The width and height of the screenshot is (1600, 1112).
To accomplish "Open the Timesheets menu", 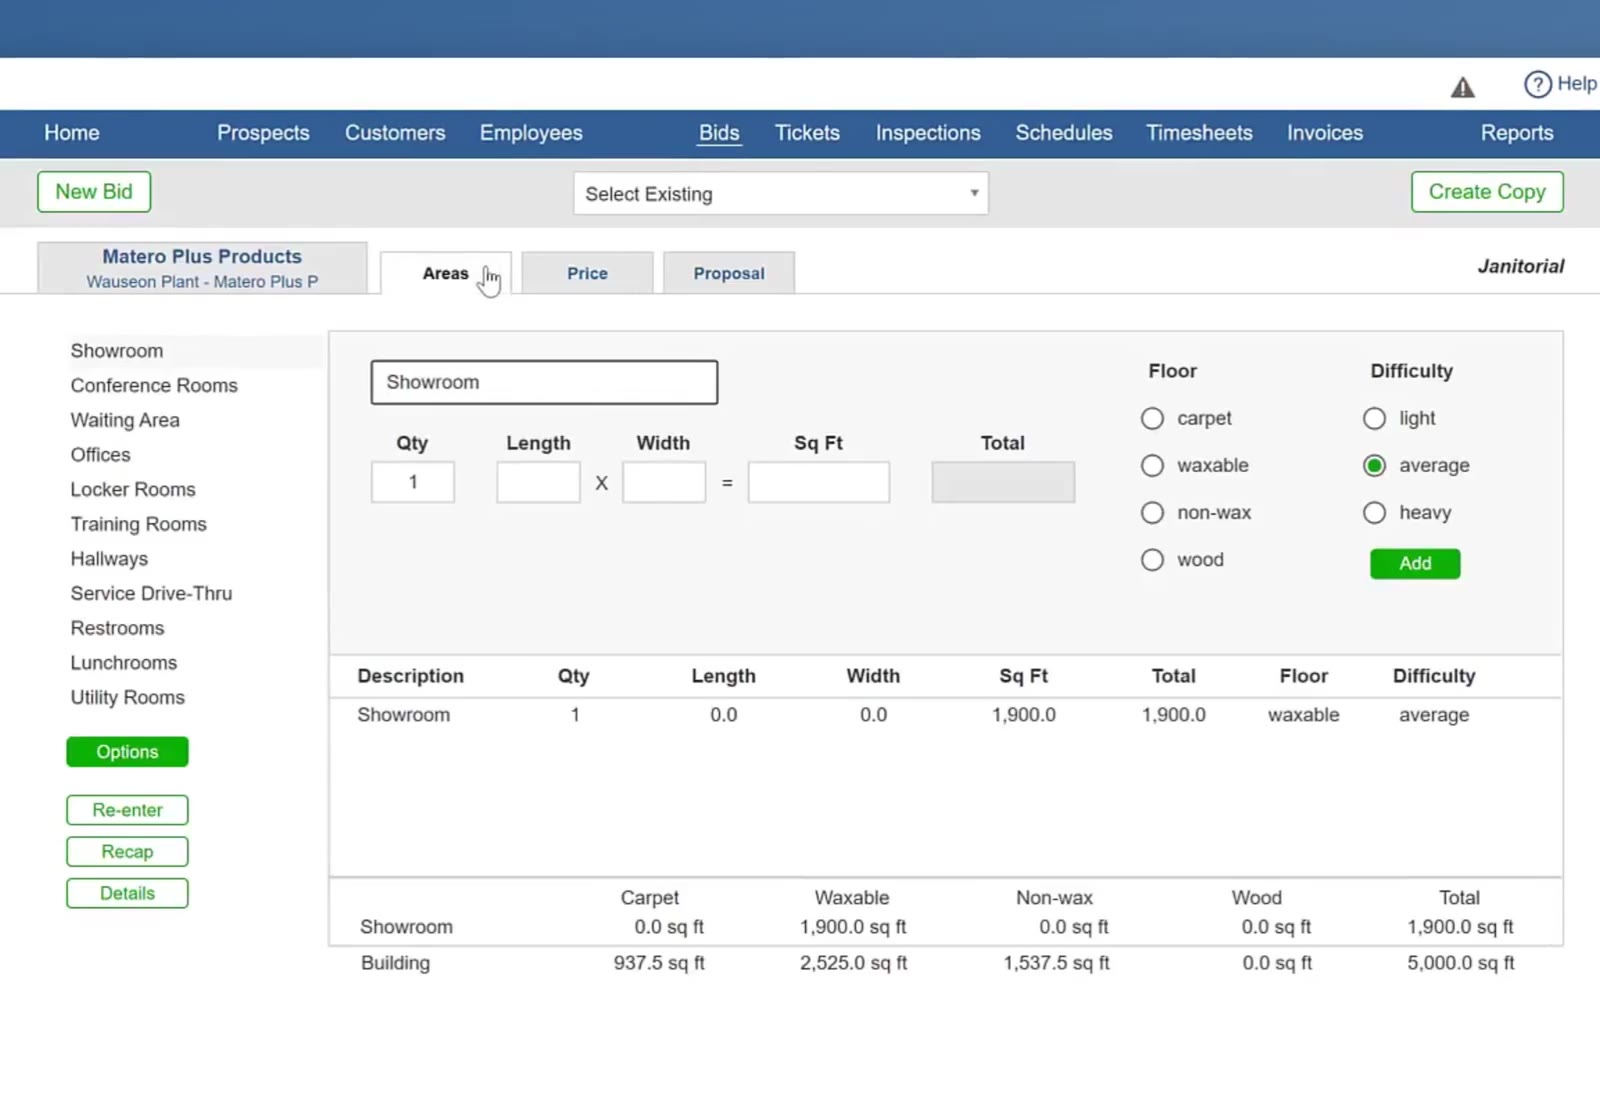I will 1199,133.
